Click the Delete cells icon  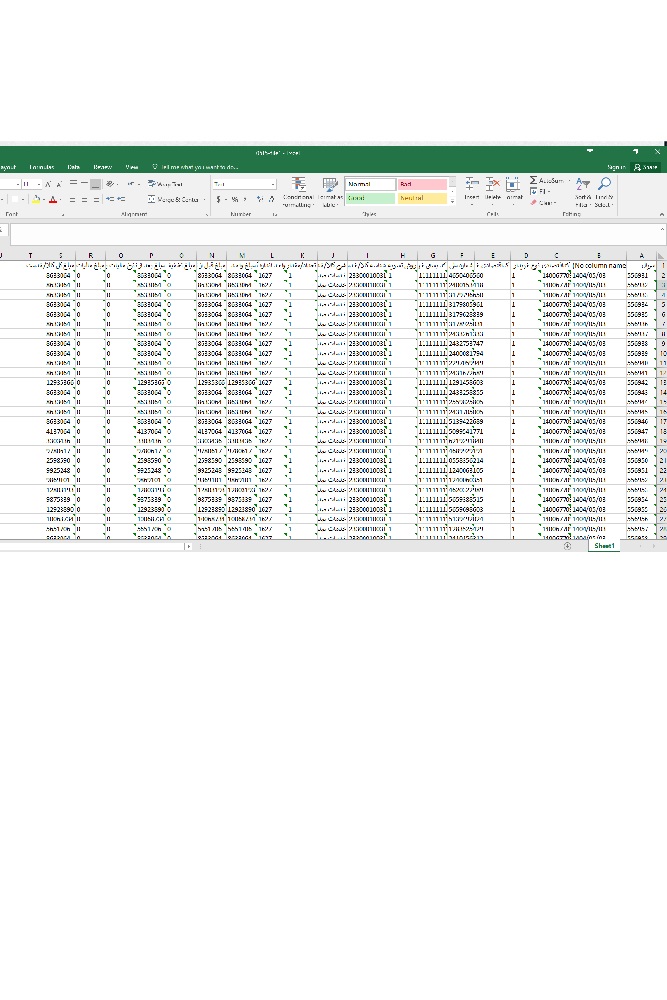point(493,188)
